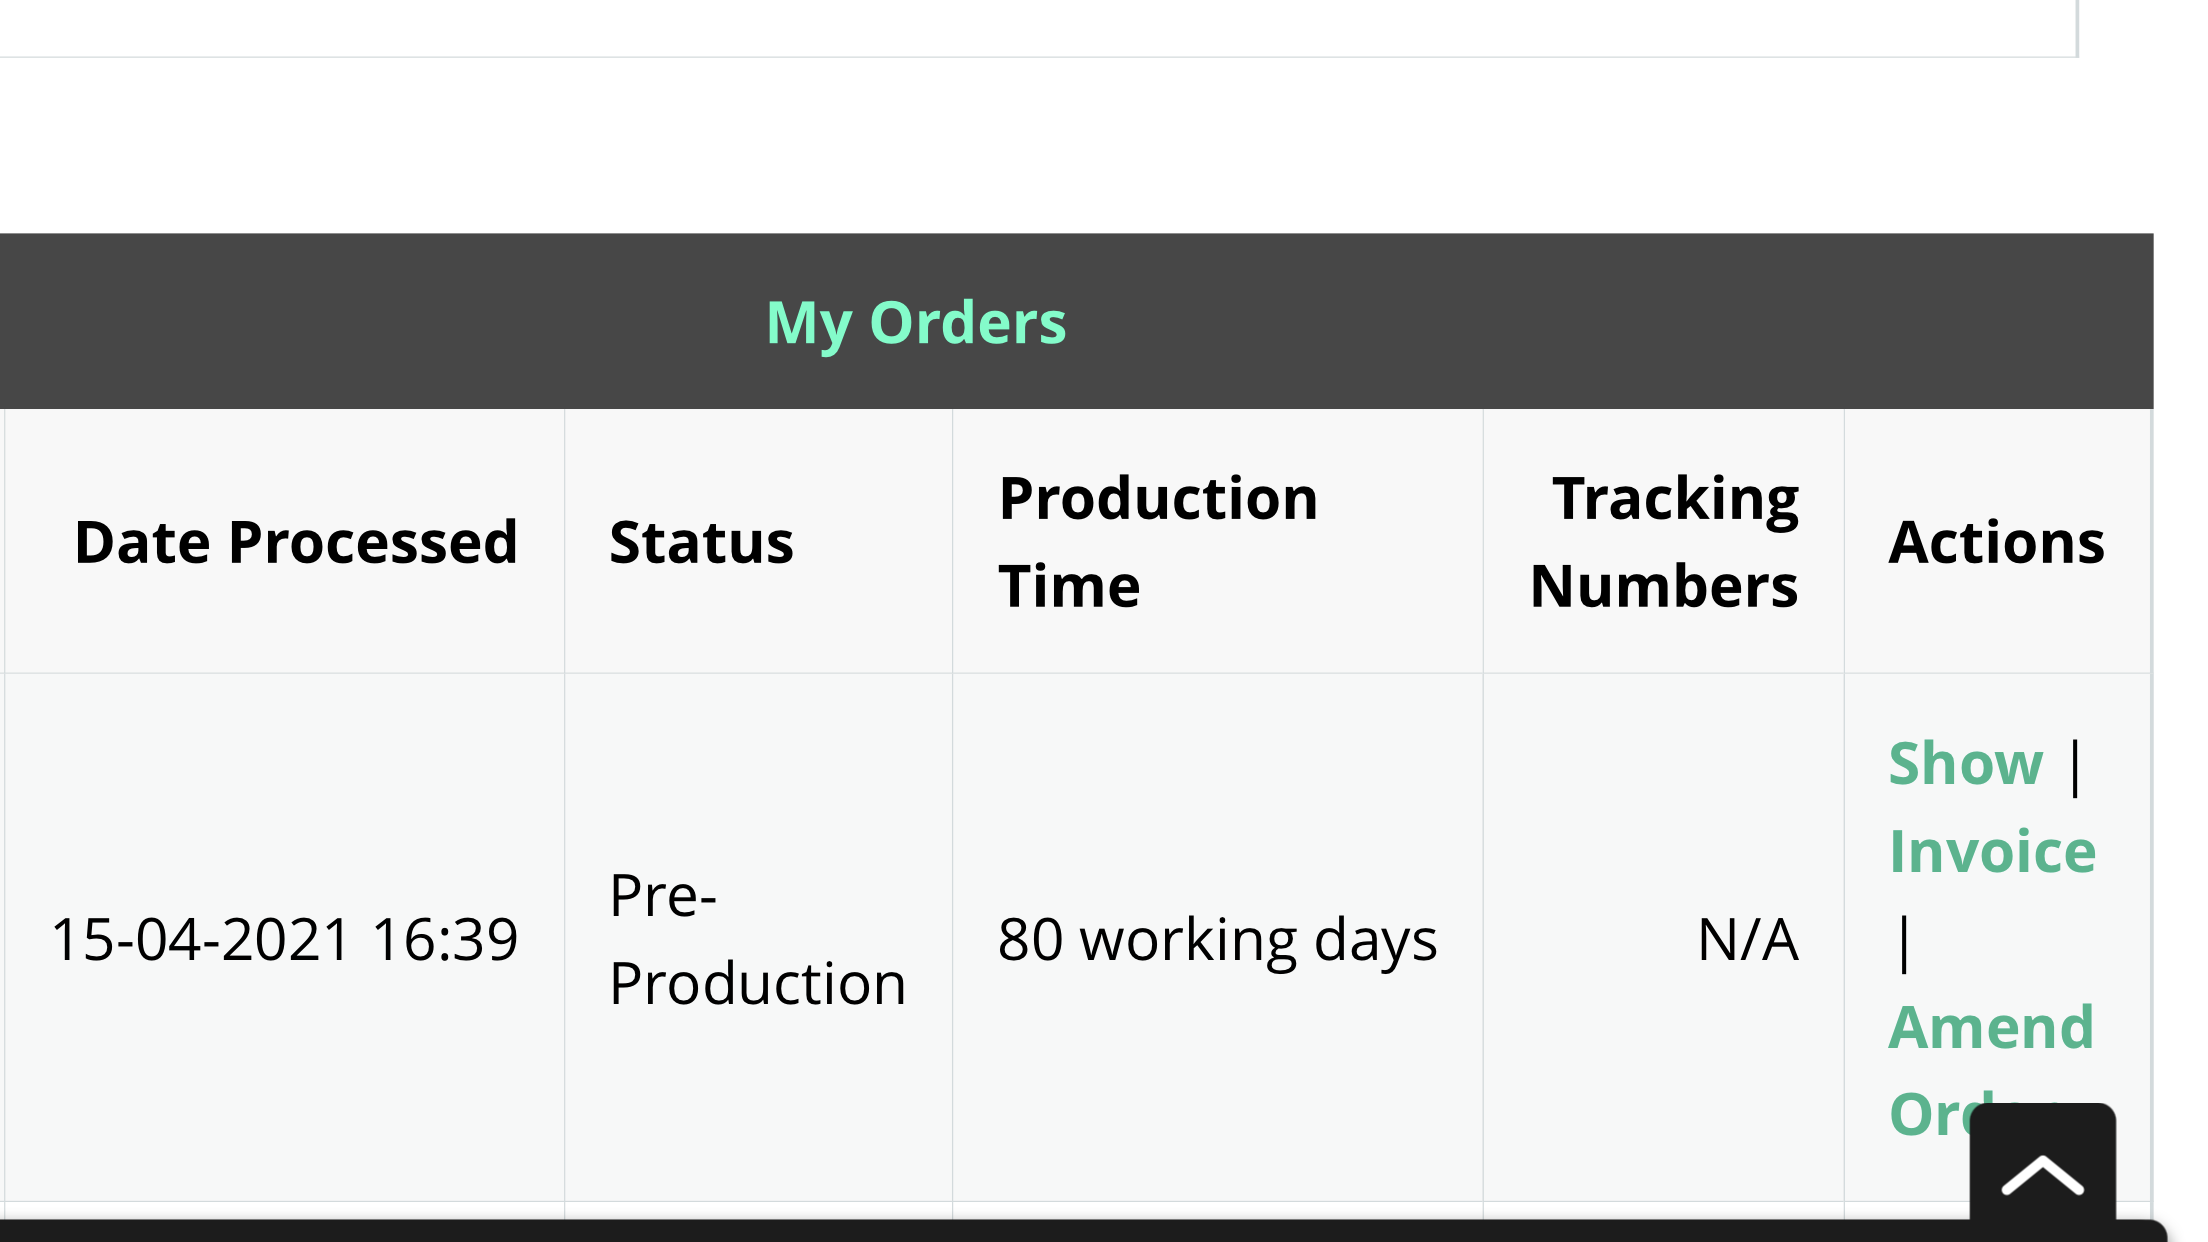Select the Tracking Numbers column header
This screenshot has height=1242, width=2208.
[1664, 542]
